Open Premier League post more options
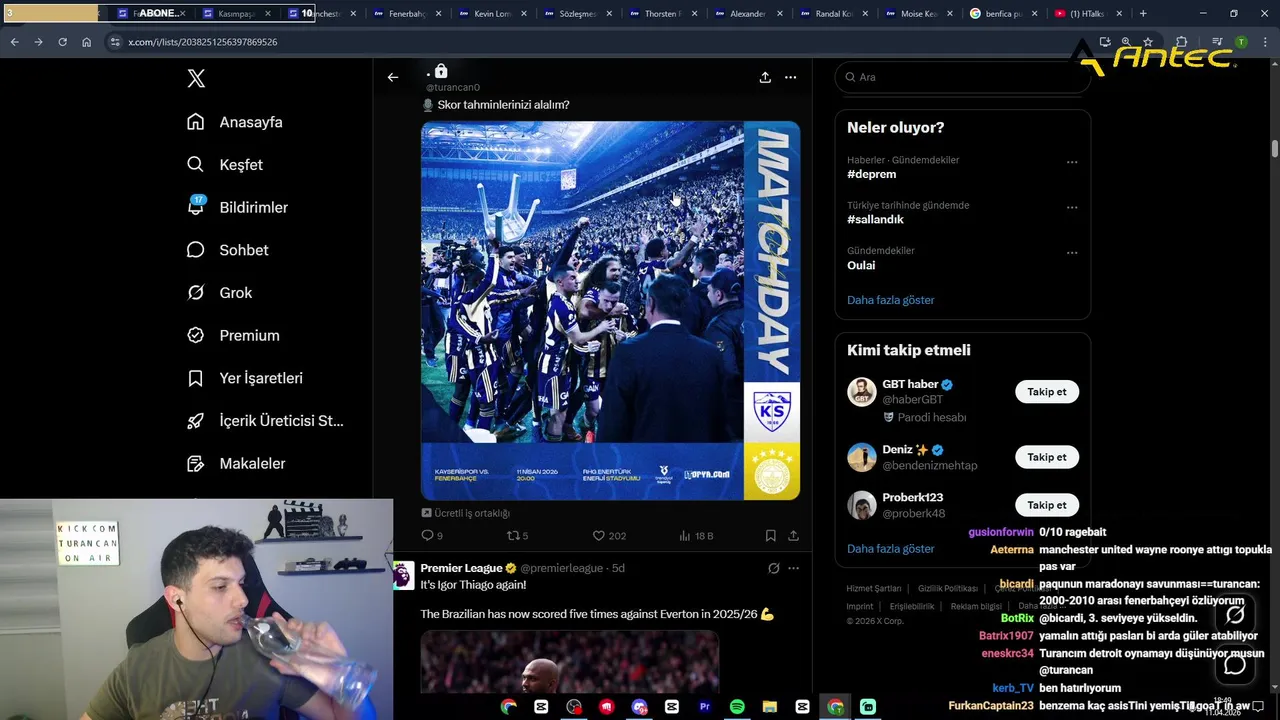The height and width of the screenshot is (720, 1280). 793,568
